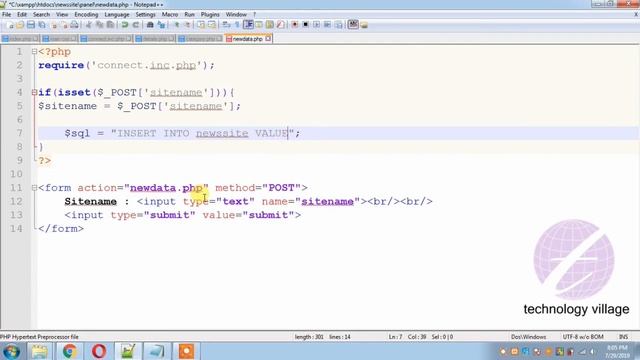Click 'Ln : 7' in status bar
This screenshot has width=640, height=360.
pos(395,337)
